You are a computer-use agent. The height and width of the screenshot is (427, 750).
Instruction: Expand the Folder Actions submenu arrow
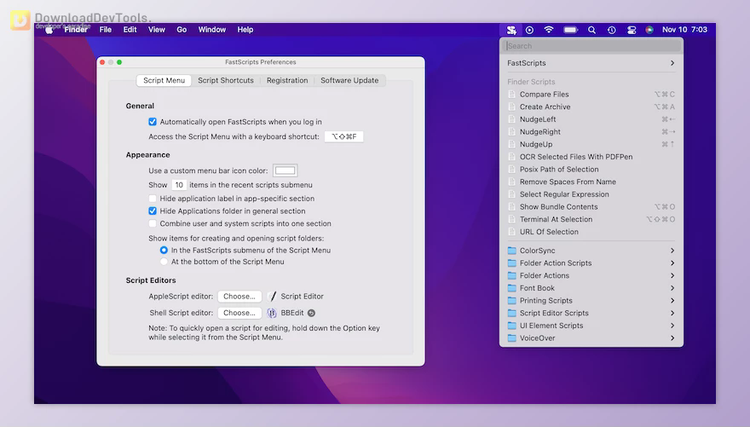672,275
